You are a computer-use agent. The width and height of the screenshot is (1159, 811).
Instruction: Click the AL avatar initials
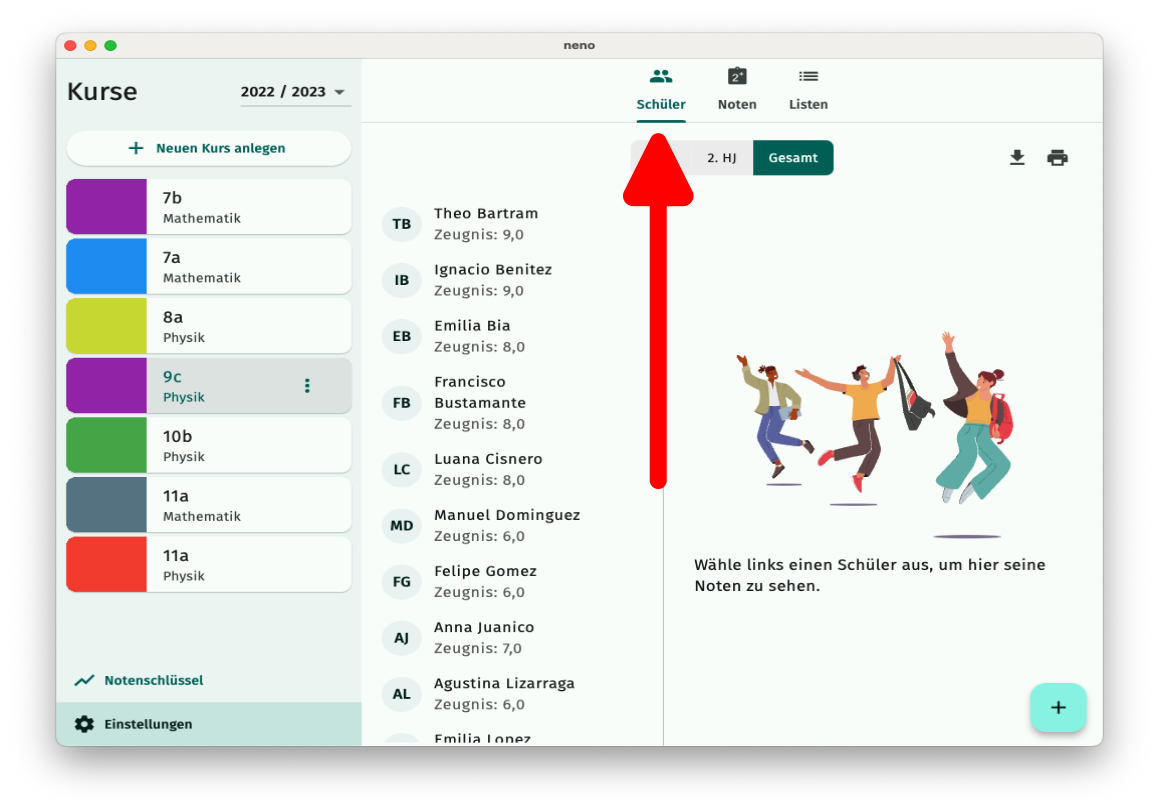point(401,694)
